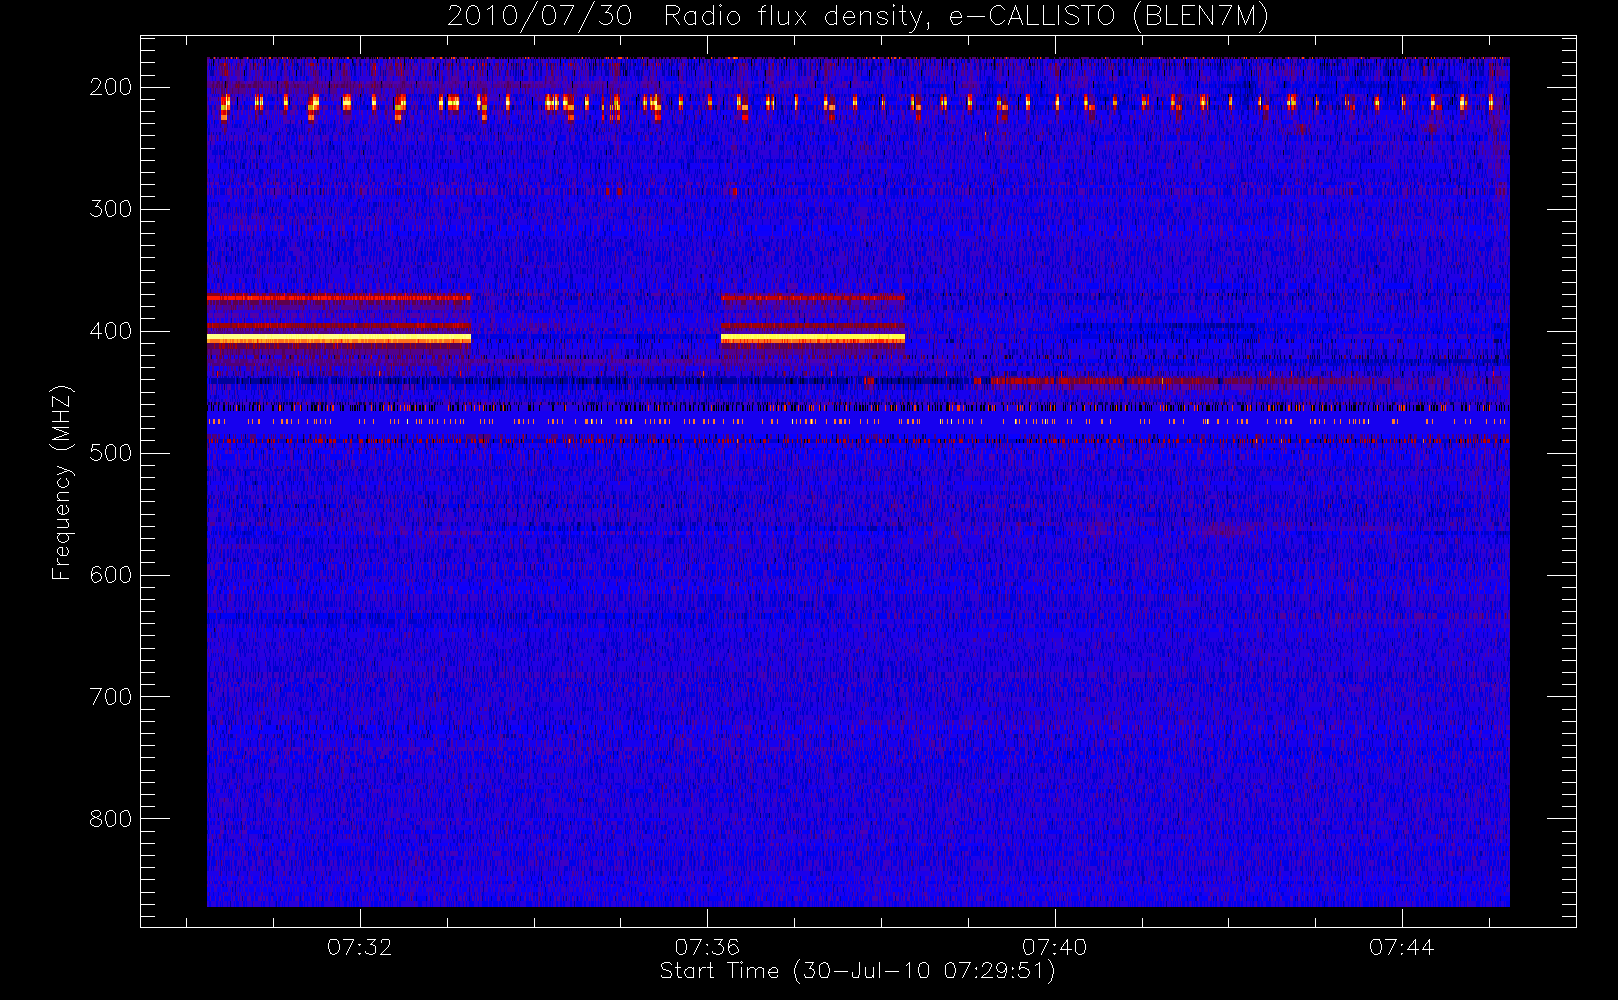The image size is (1618, 1000).
Task: Click the 500 frequency tick label
Action: pos(111,453)
